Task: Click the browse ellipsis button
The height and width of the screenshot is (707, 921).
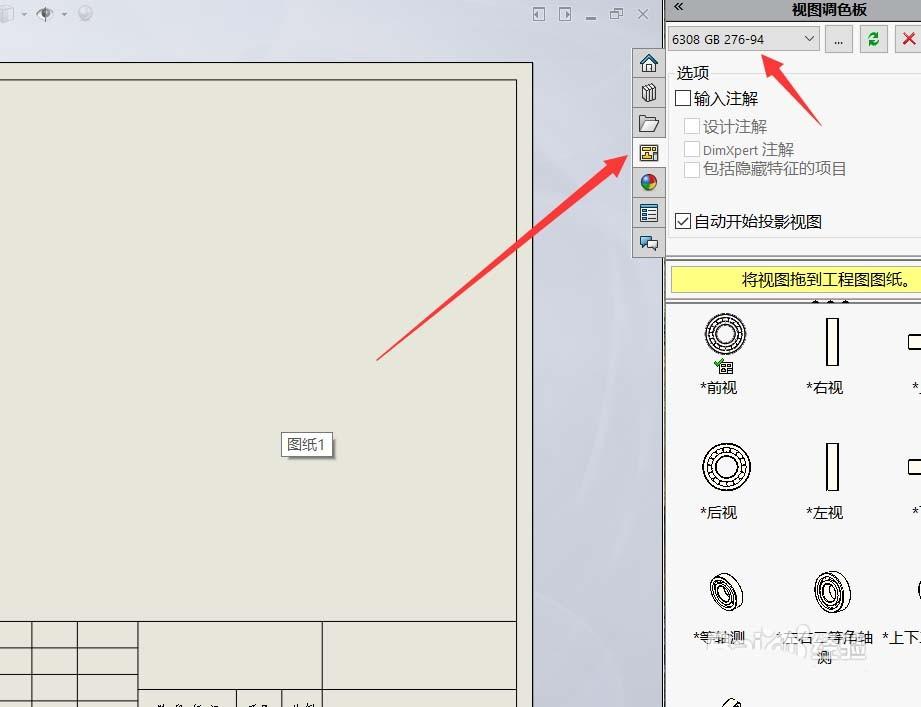Action: [838, 38]
